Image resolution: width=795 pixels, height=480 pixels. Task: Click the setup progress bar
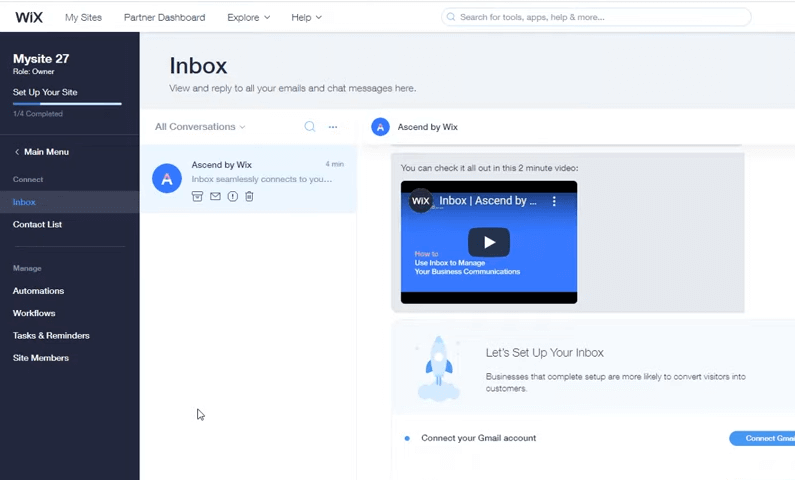[x=67, y=103]
